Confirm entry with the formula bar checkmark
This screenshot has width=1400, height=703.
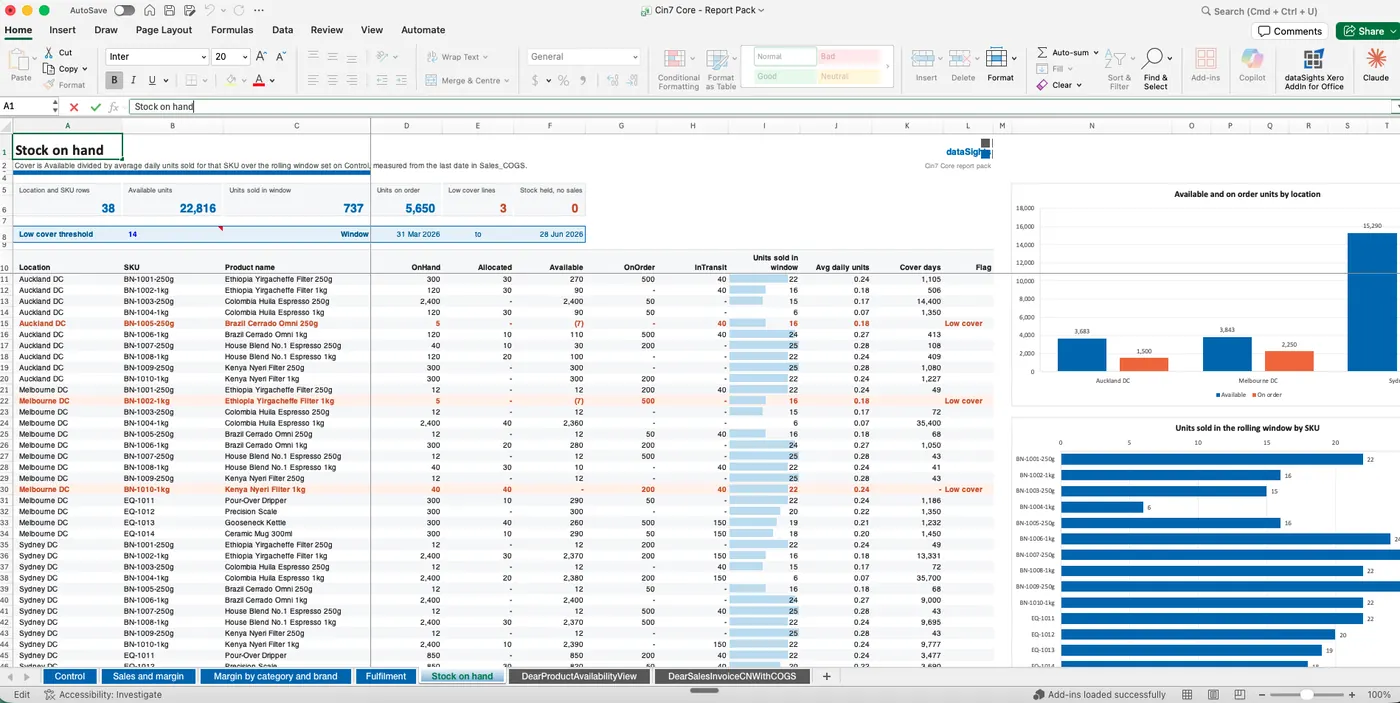(x=95, y=106)
